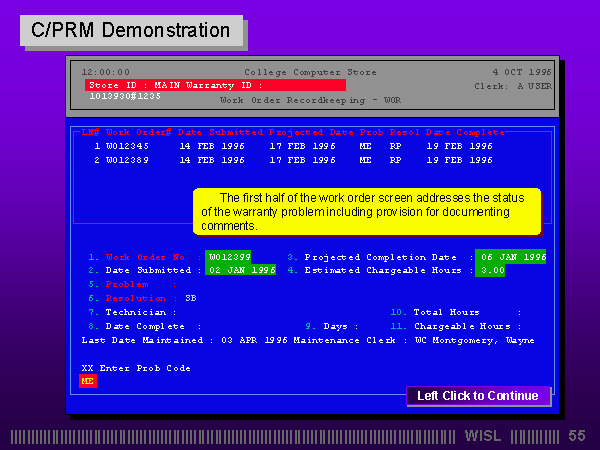Click the Resolution field value SB
The height and width of the screenshot is (450, 600).
coord(191,298)
